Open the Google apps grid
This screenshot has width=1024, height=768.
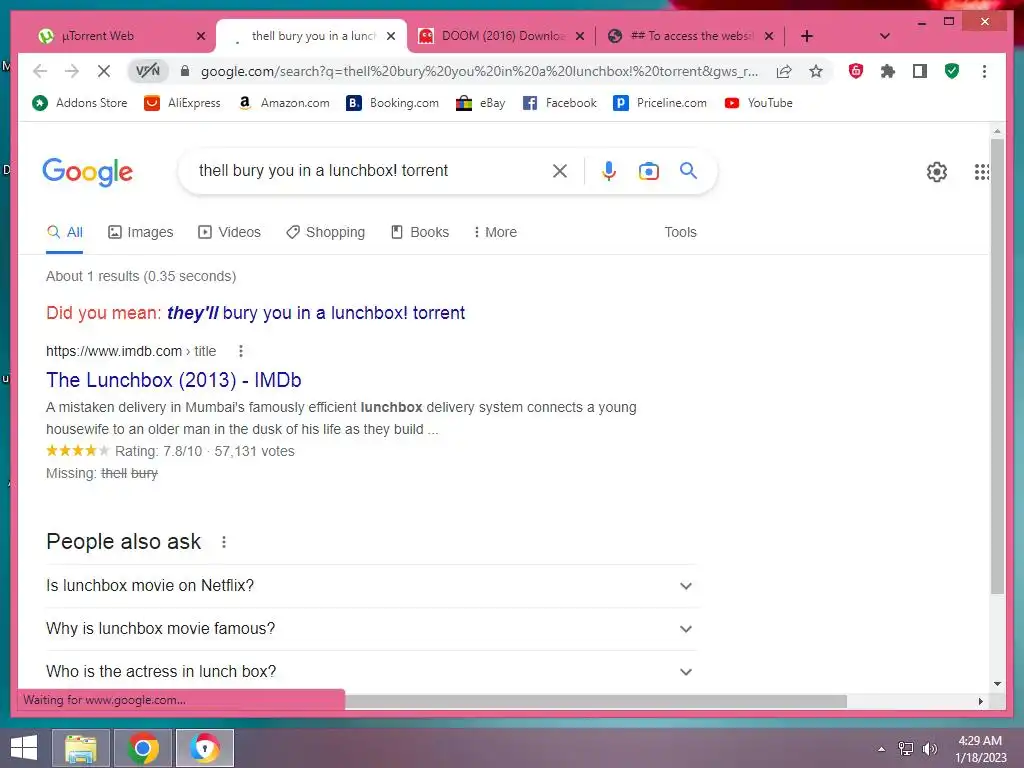[982, 172]
